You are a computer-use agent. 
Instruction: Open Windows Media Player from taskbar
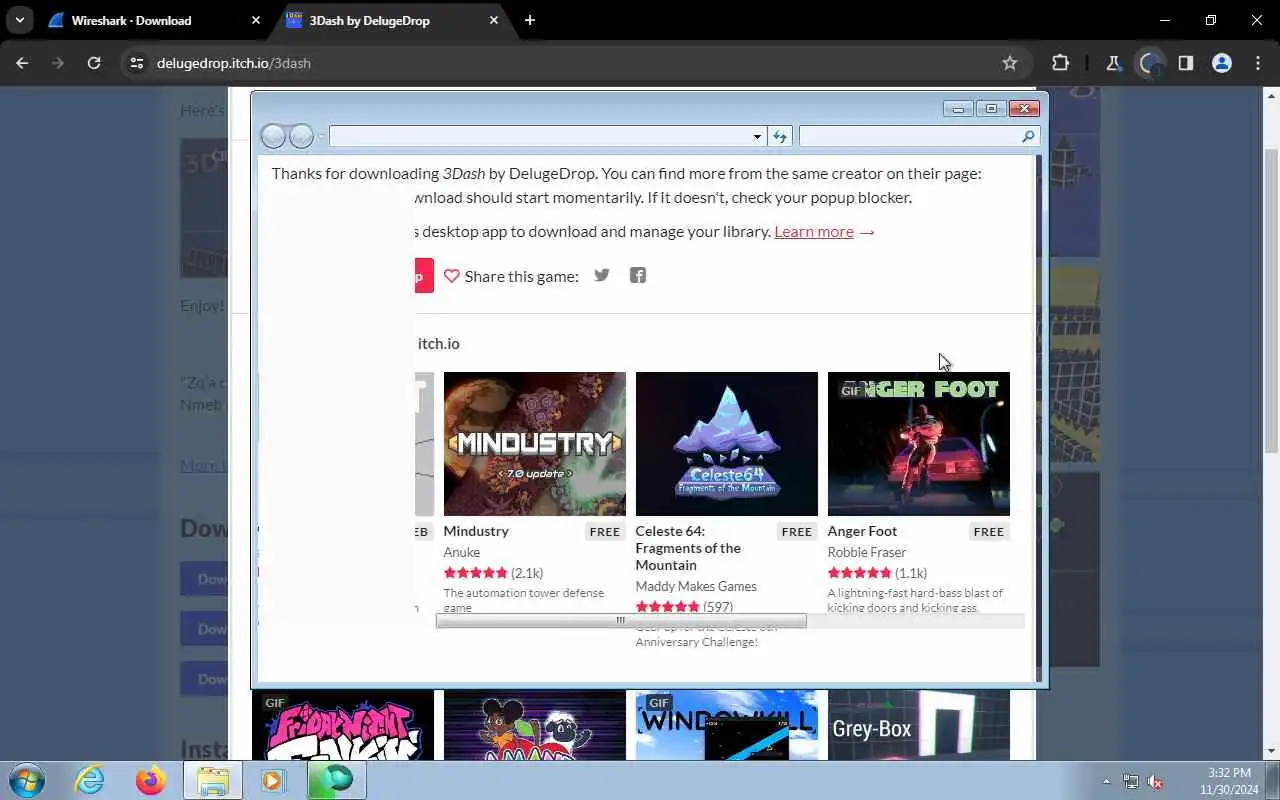tap(273, 780)
